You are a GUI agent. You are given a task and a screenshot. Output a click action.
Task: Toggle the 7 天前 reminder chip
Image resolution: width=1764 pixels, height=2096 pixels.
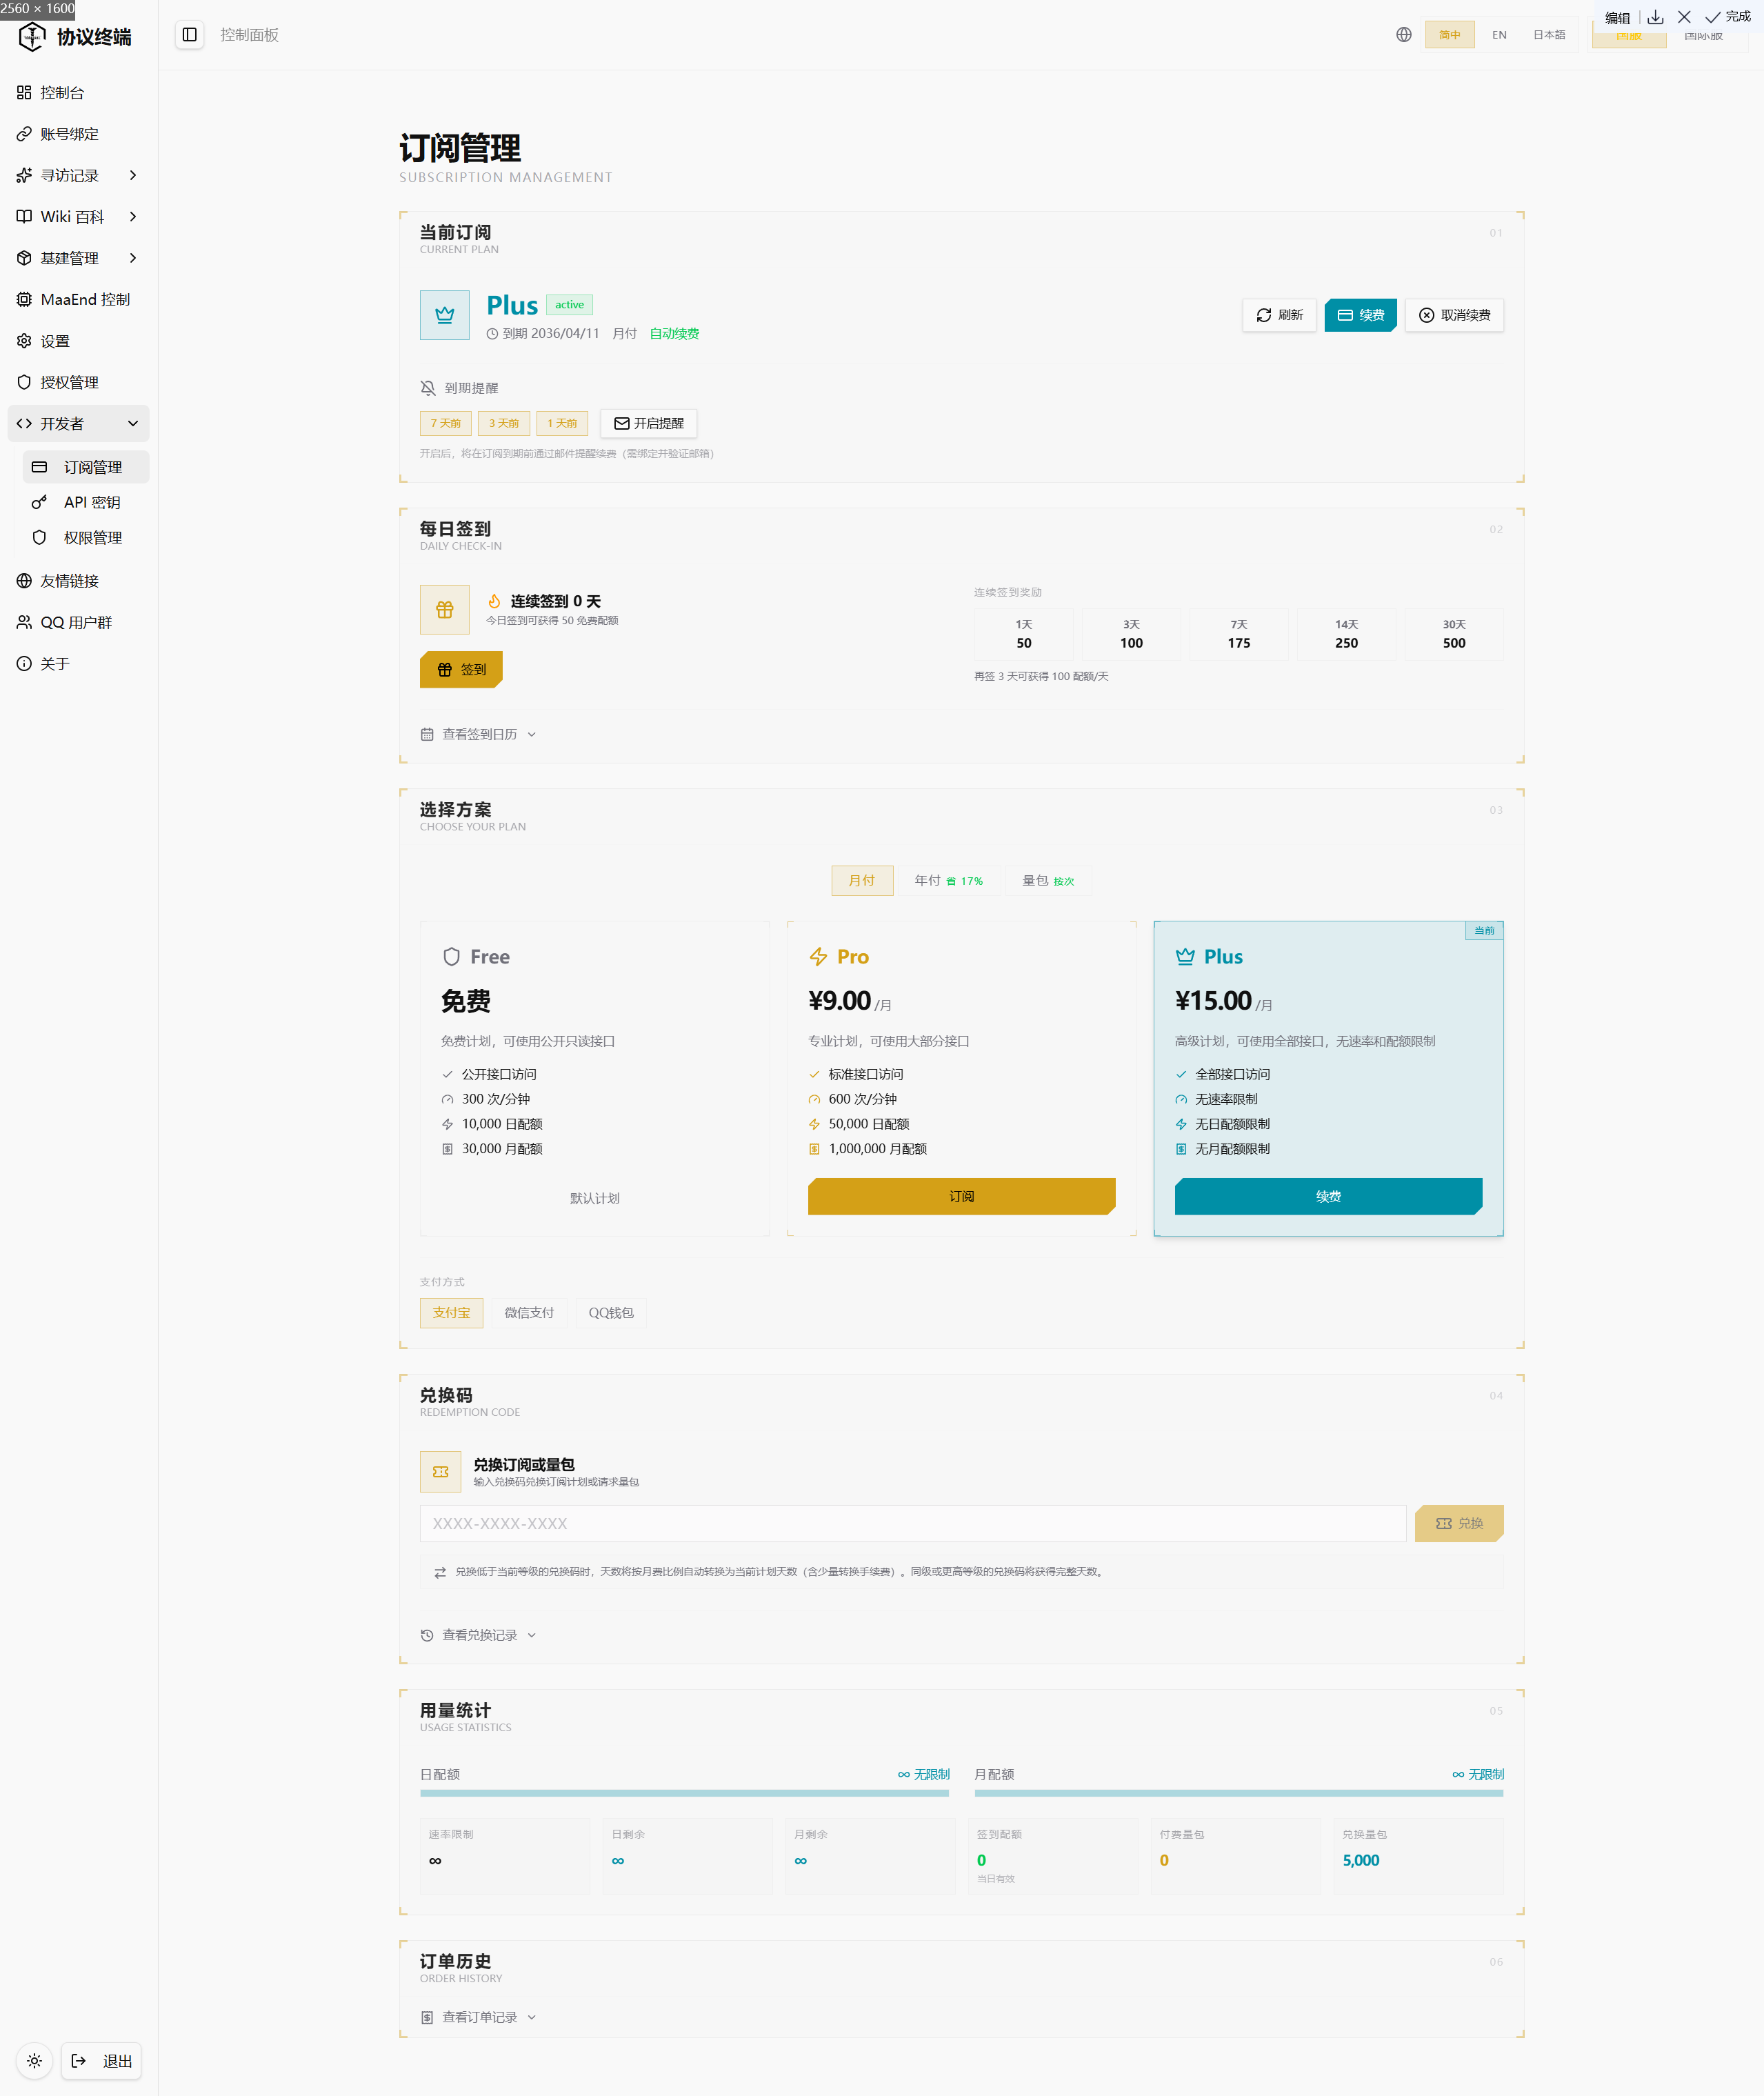[446, 423]
